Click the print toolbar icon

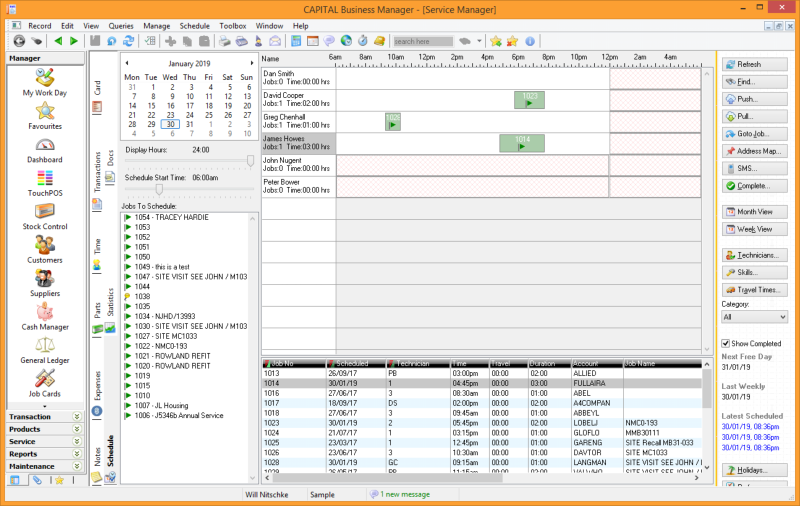coord(224,41)
